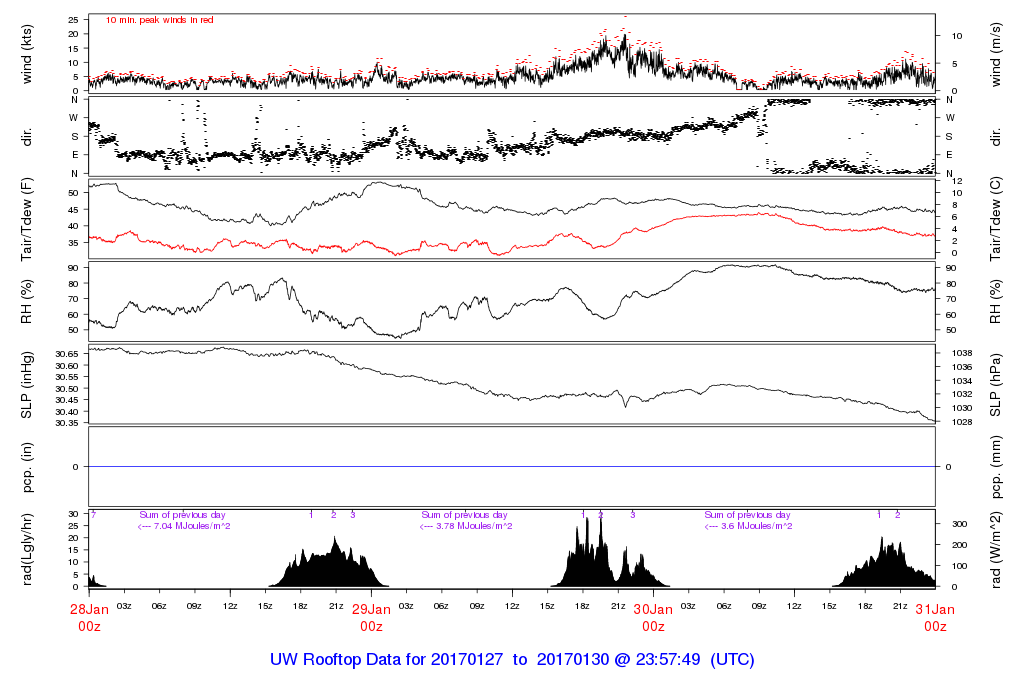This screenshot has width=1024, height=700.
Task: Select the "wind (m/s)" axis label
Action: point(995,54)
